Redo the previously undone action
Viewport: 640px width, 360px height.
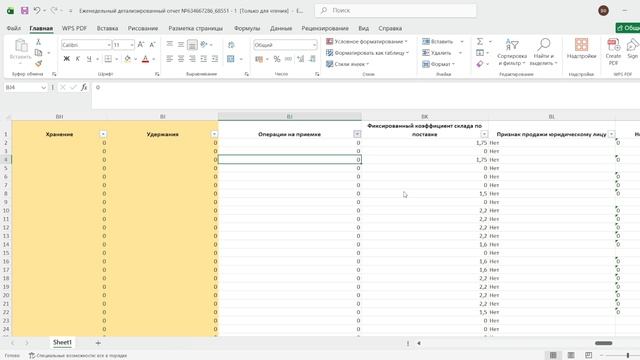tap(54, 11)
